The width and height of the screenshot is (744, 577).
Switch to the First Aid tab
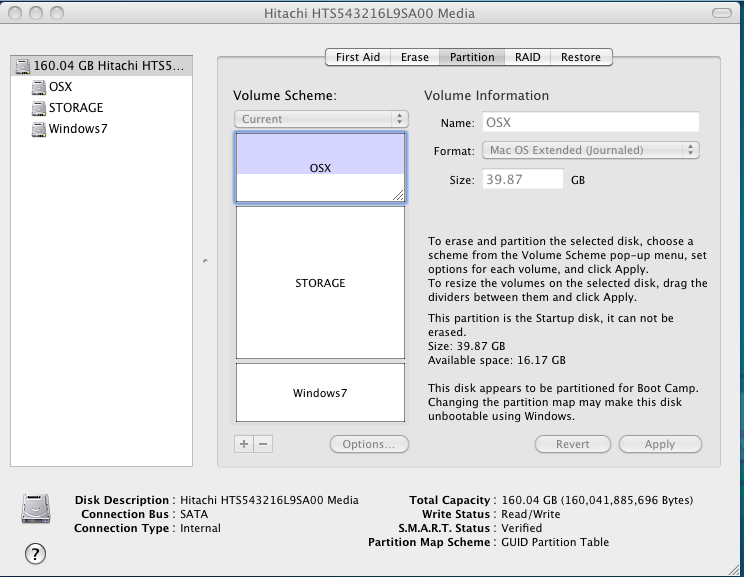click(x=358, y=57)
